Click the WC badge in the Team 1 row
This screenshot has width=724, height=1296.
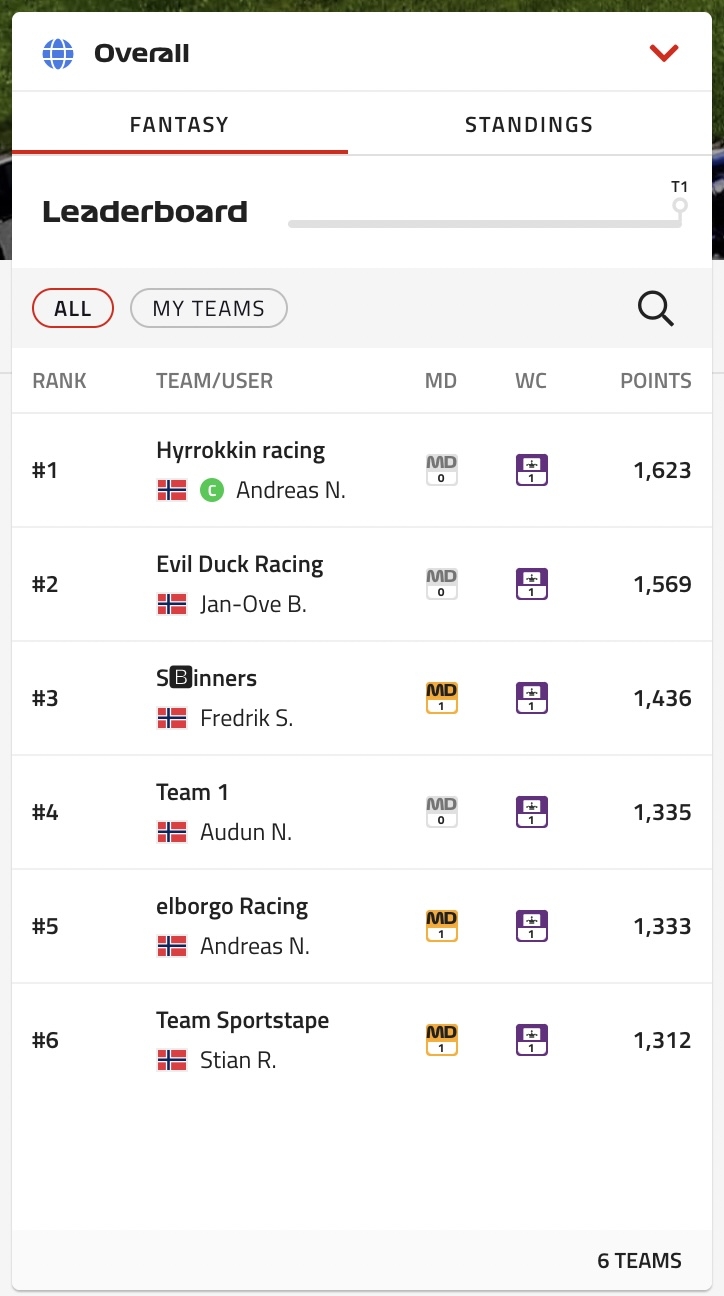pyautogui.click(x=532, y=812)
